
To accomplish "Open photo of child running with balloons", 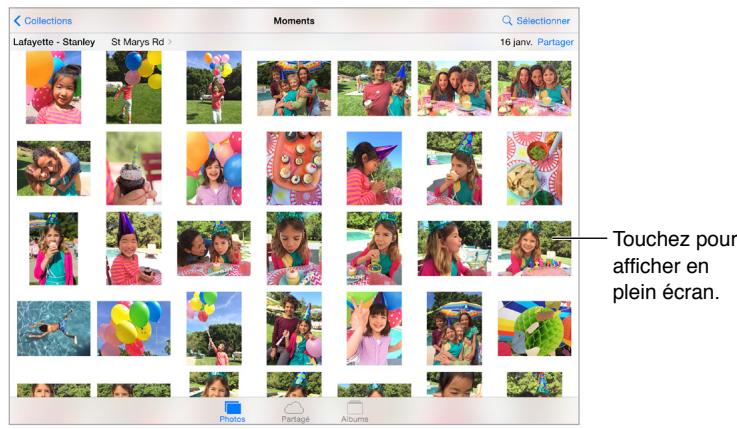I will [133, 87].
